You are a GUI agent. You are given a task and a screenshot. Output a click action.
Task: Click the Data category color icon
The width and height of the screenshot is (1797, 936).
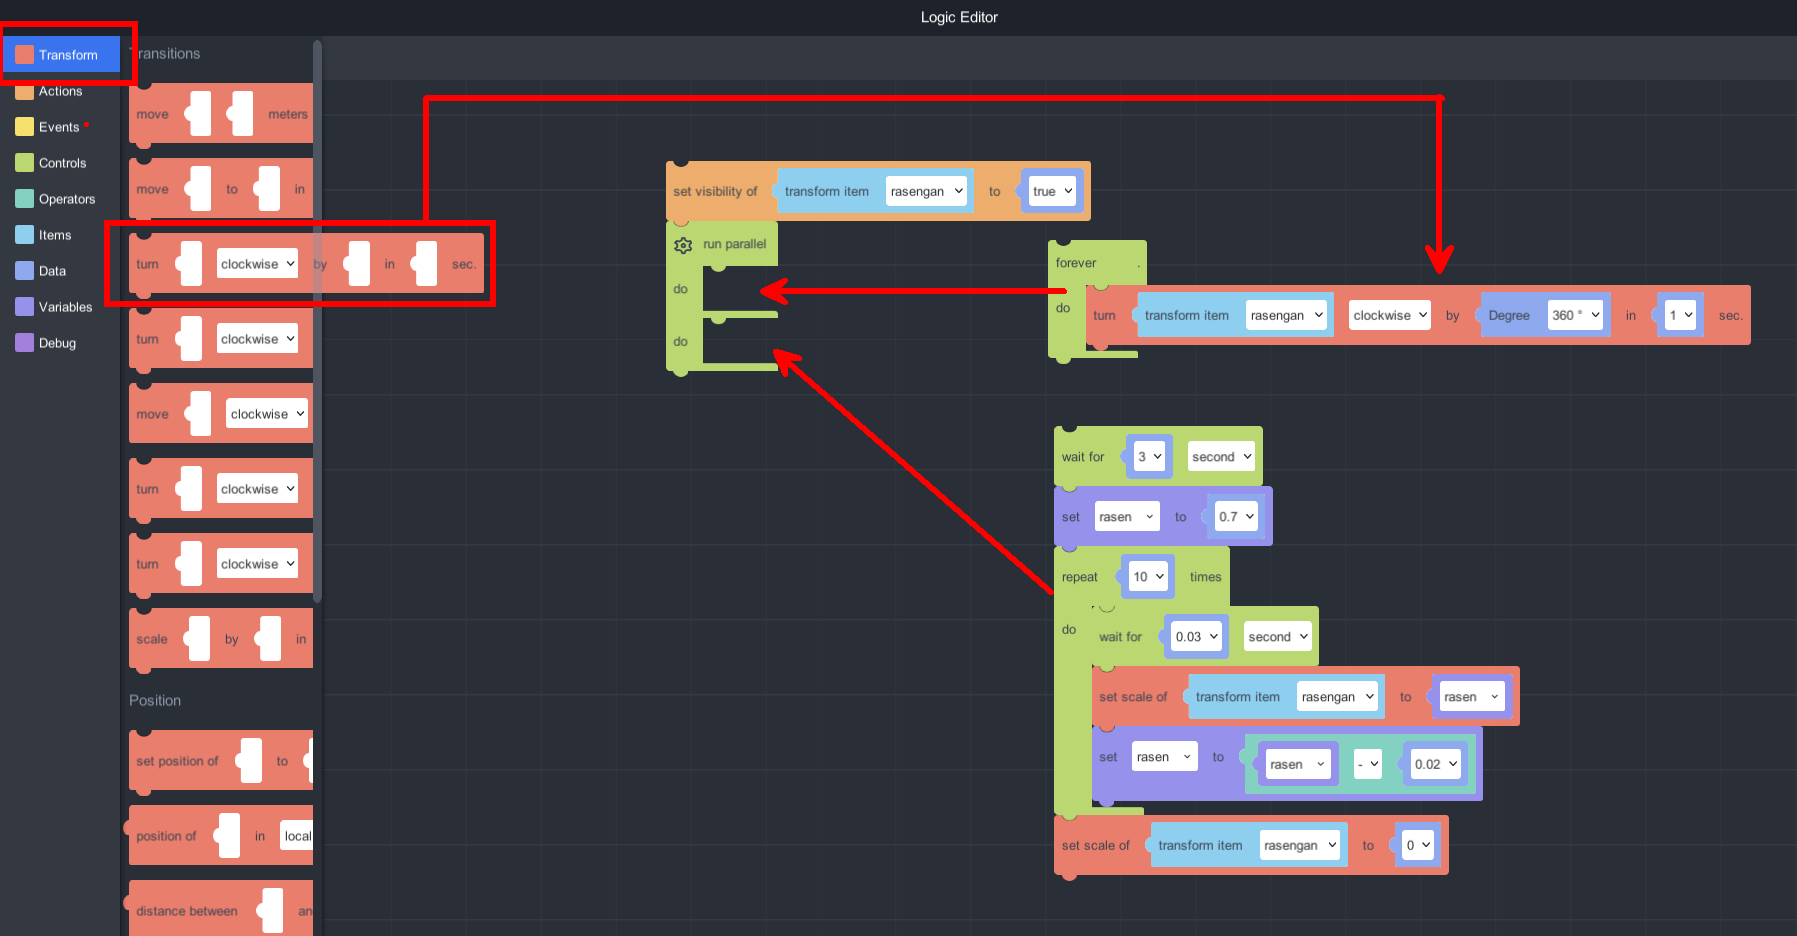click(25, 271)
